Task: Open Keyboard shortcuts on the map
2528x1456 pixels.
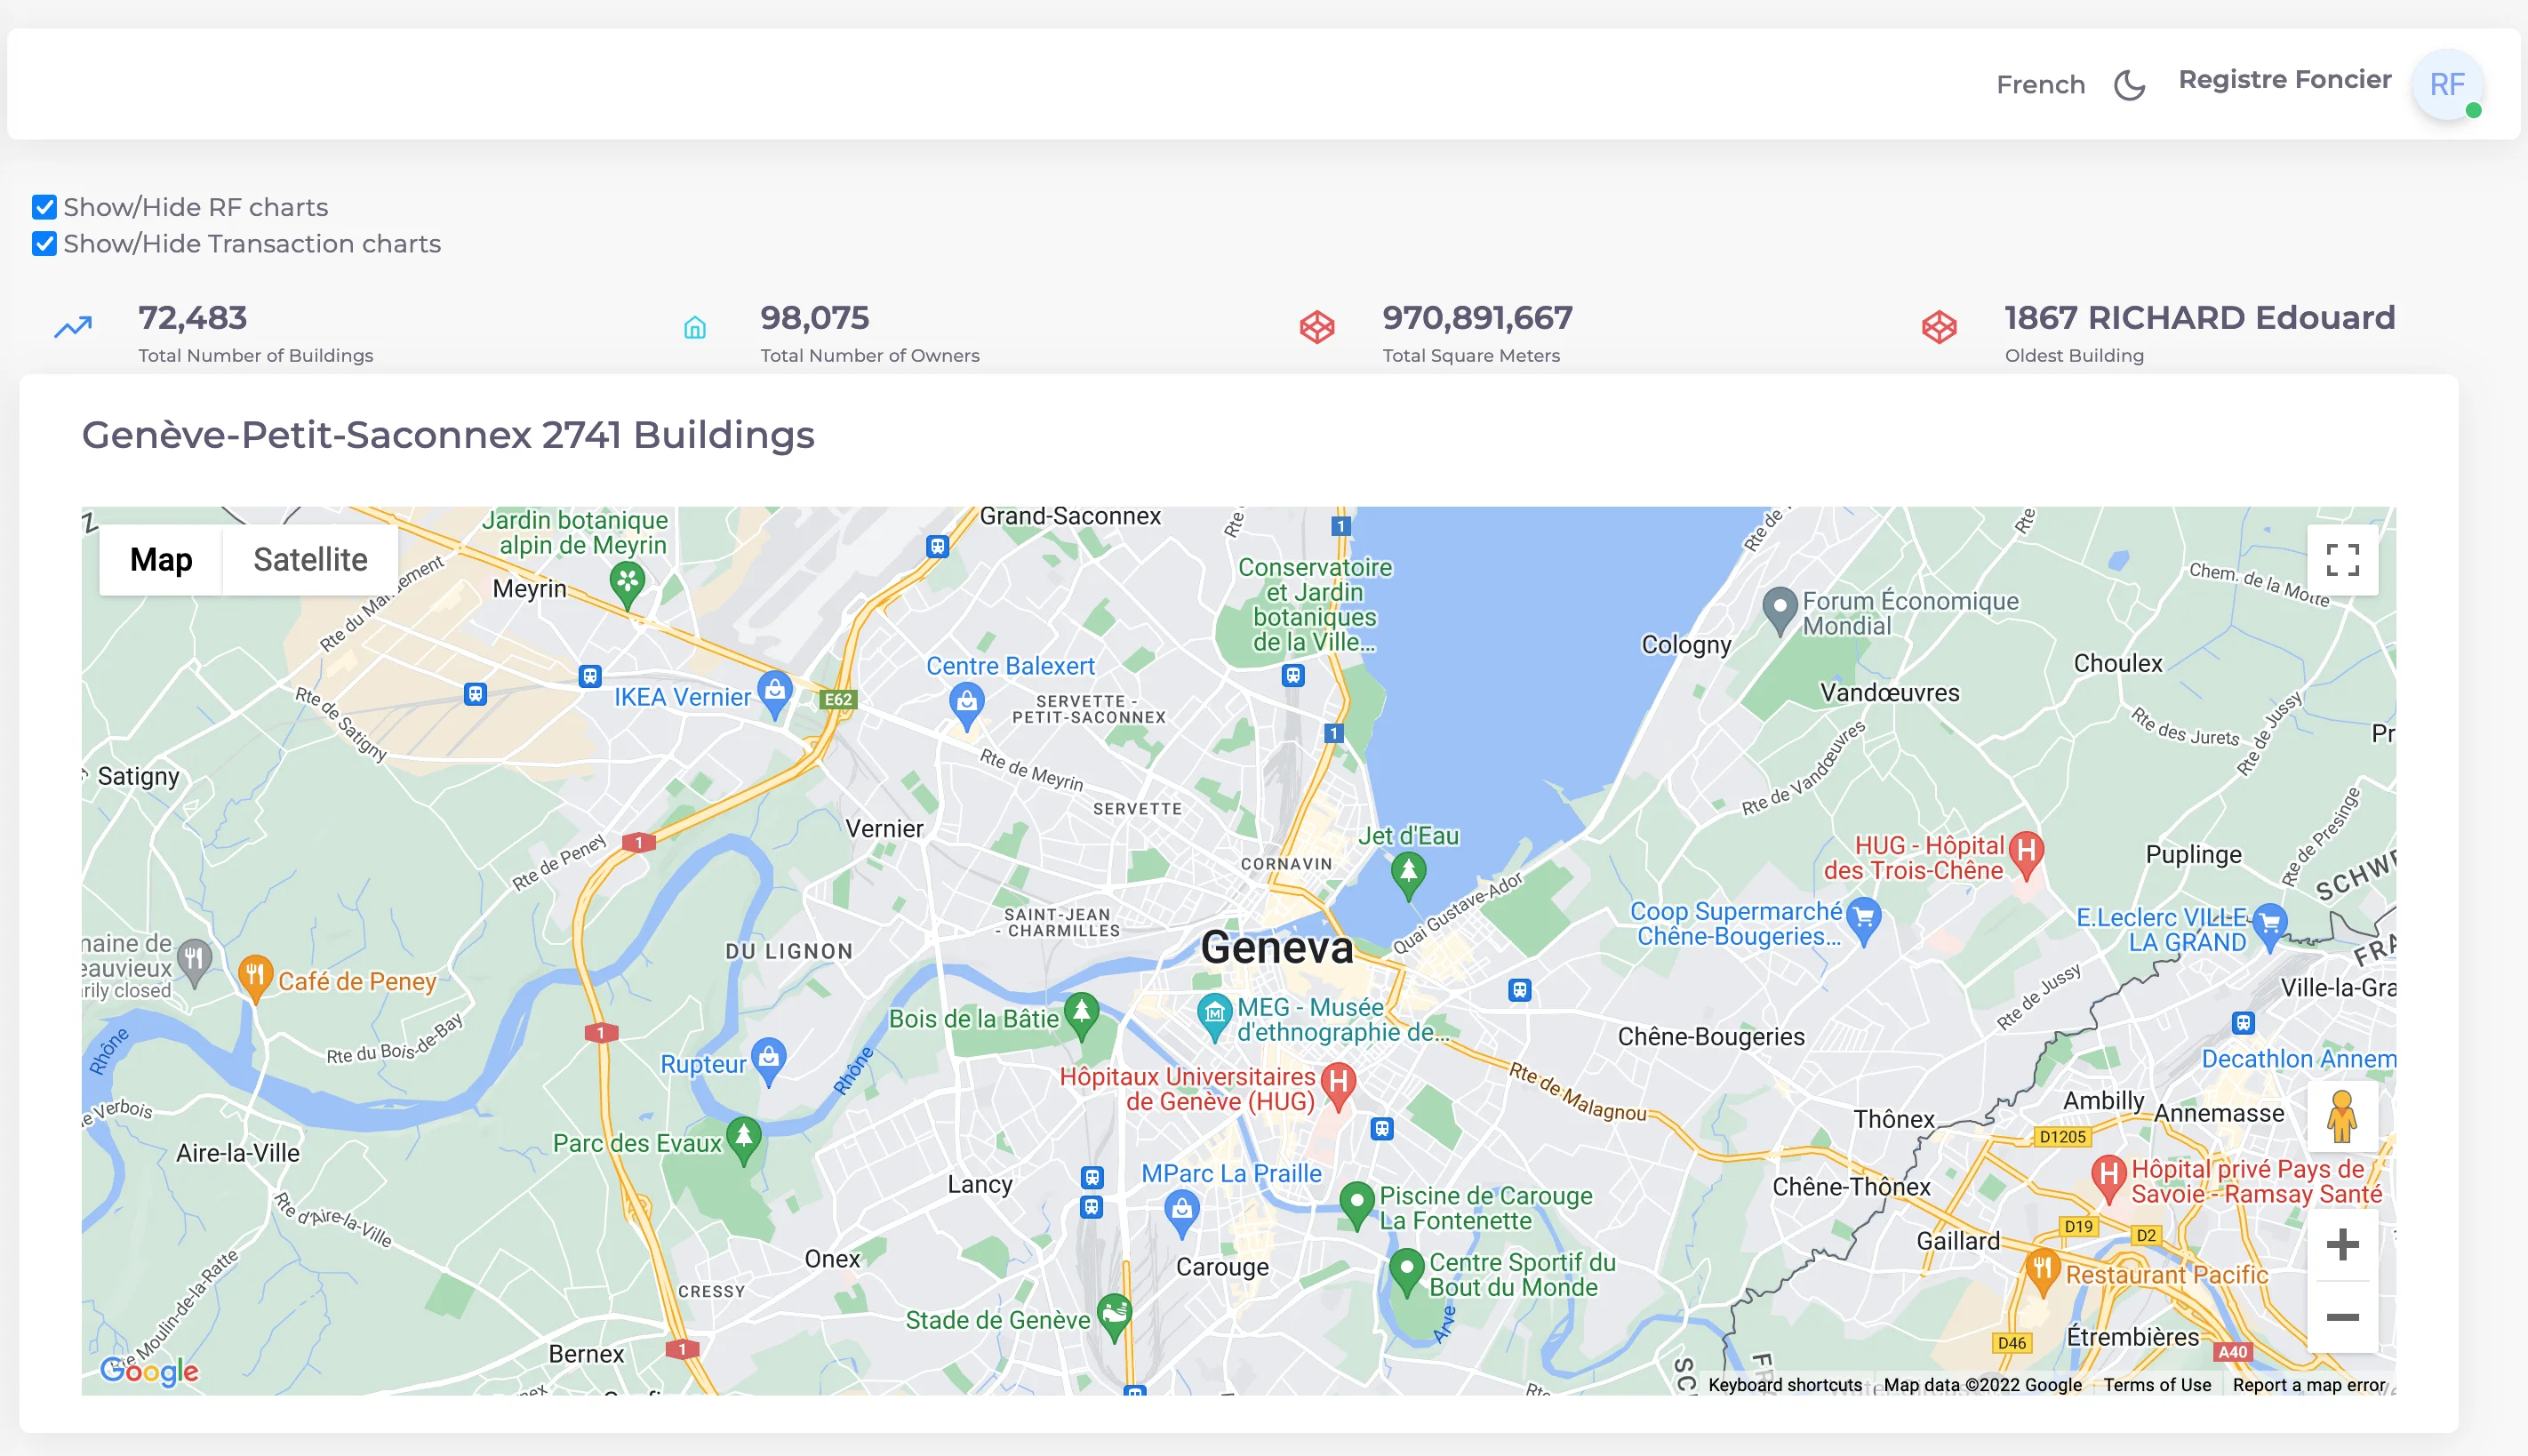Action: 1784,1385
